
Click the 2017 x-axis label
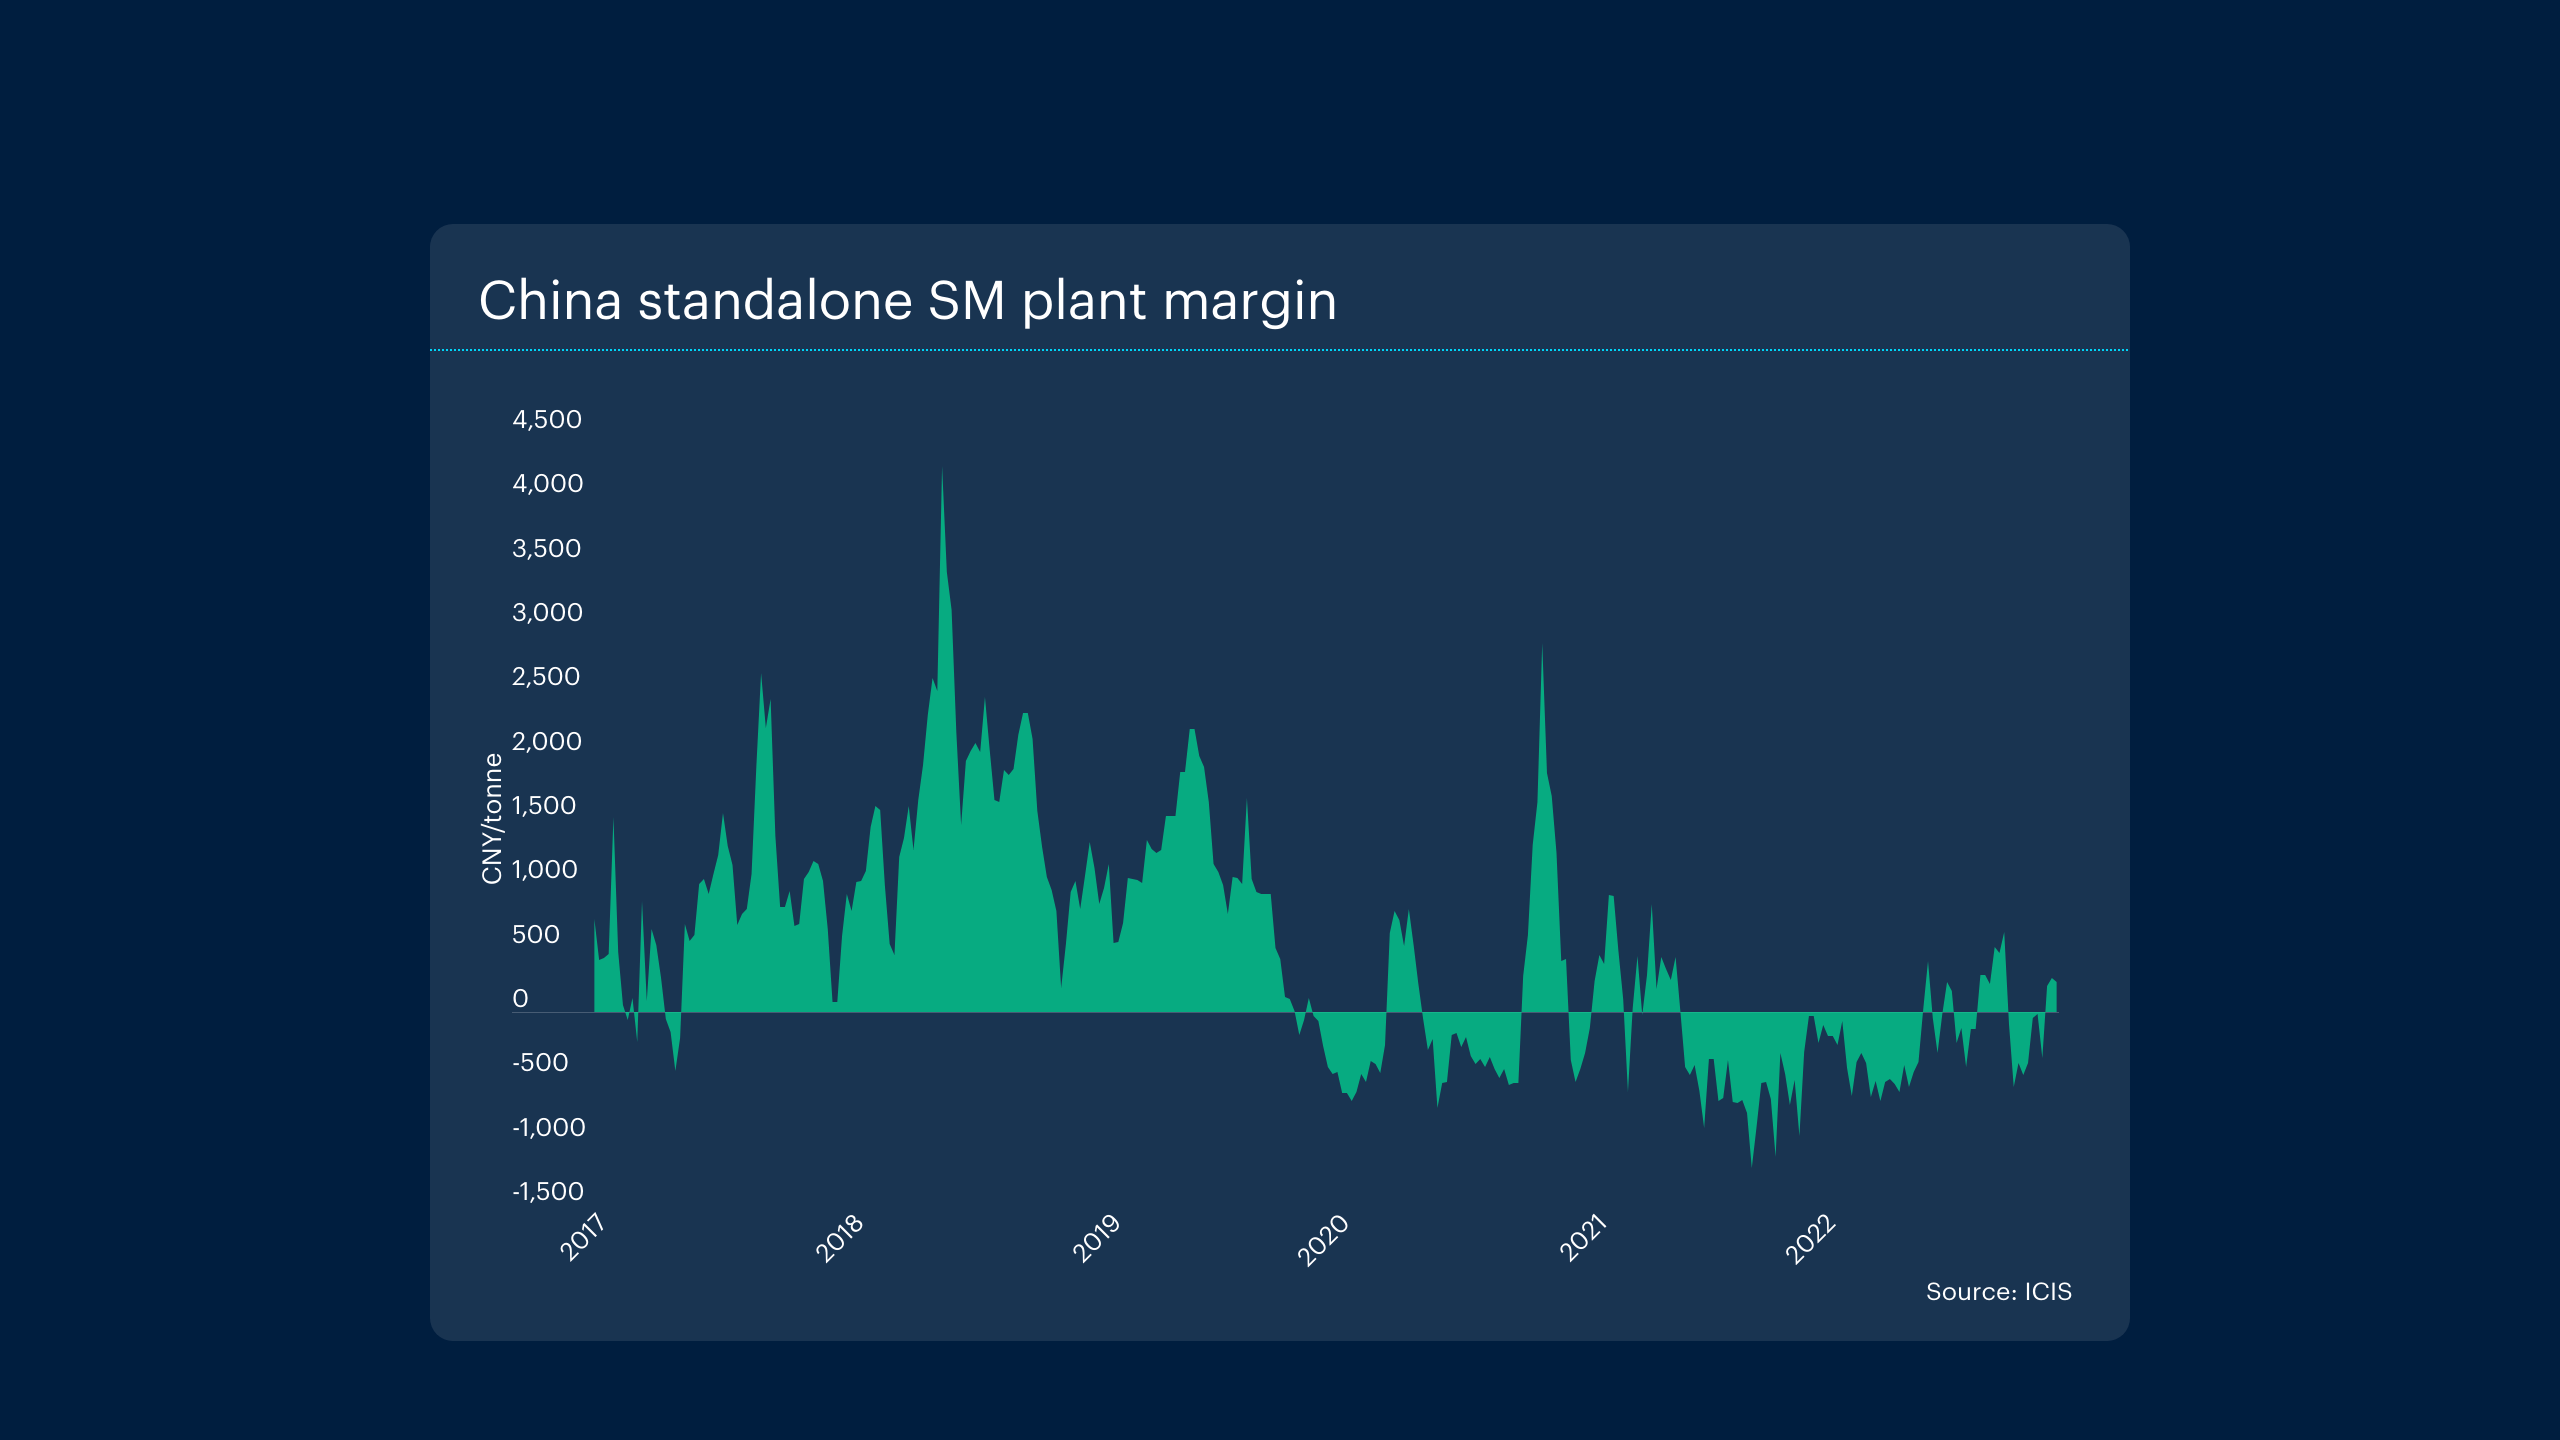[582, 1237]
